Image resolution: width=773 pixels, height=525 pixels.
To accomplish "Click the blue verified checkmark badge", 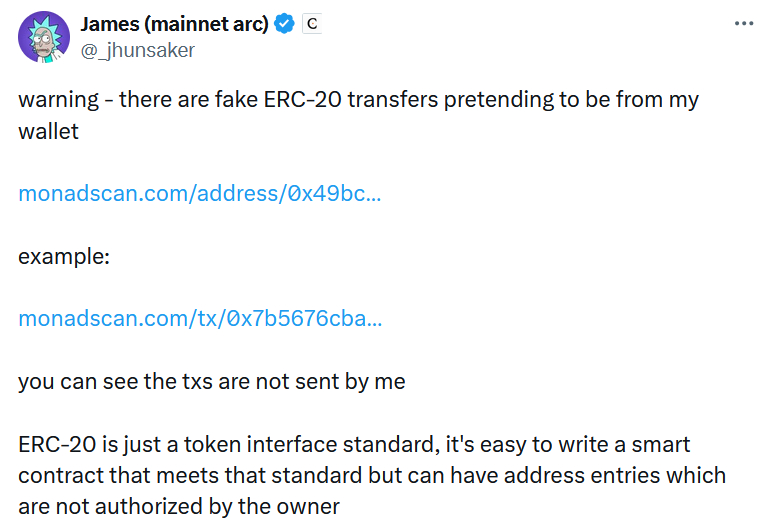I will (284, 24).
